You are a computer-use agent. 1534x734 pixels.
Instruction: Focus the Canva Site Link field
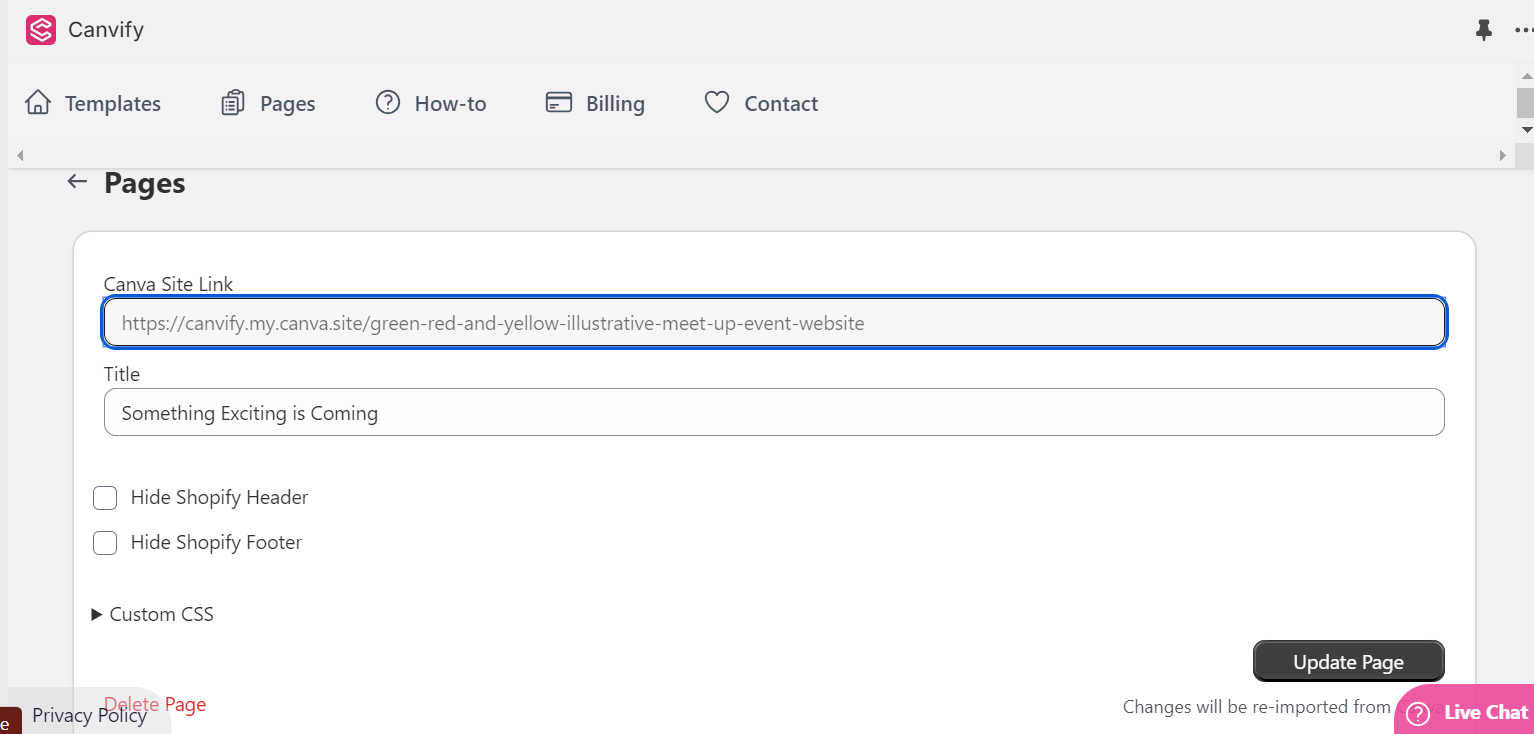coord(774,323)
